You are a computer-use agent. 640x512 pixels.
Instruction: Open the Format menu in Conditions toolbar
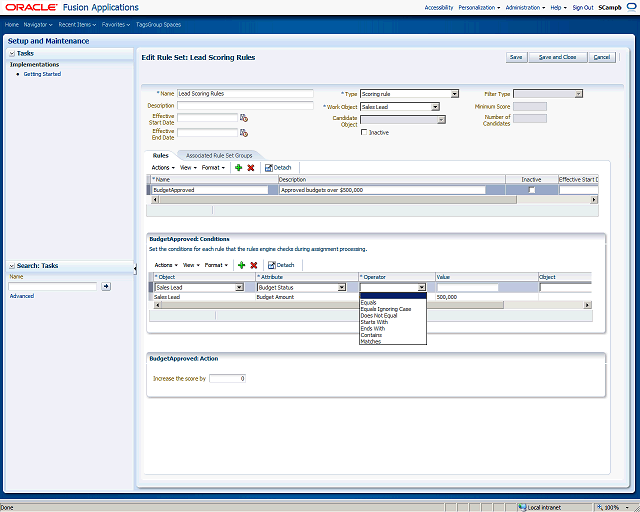click(x=216, y=265)
